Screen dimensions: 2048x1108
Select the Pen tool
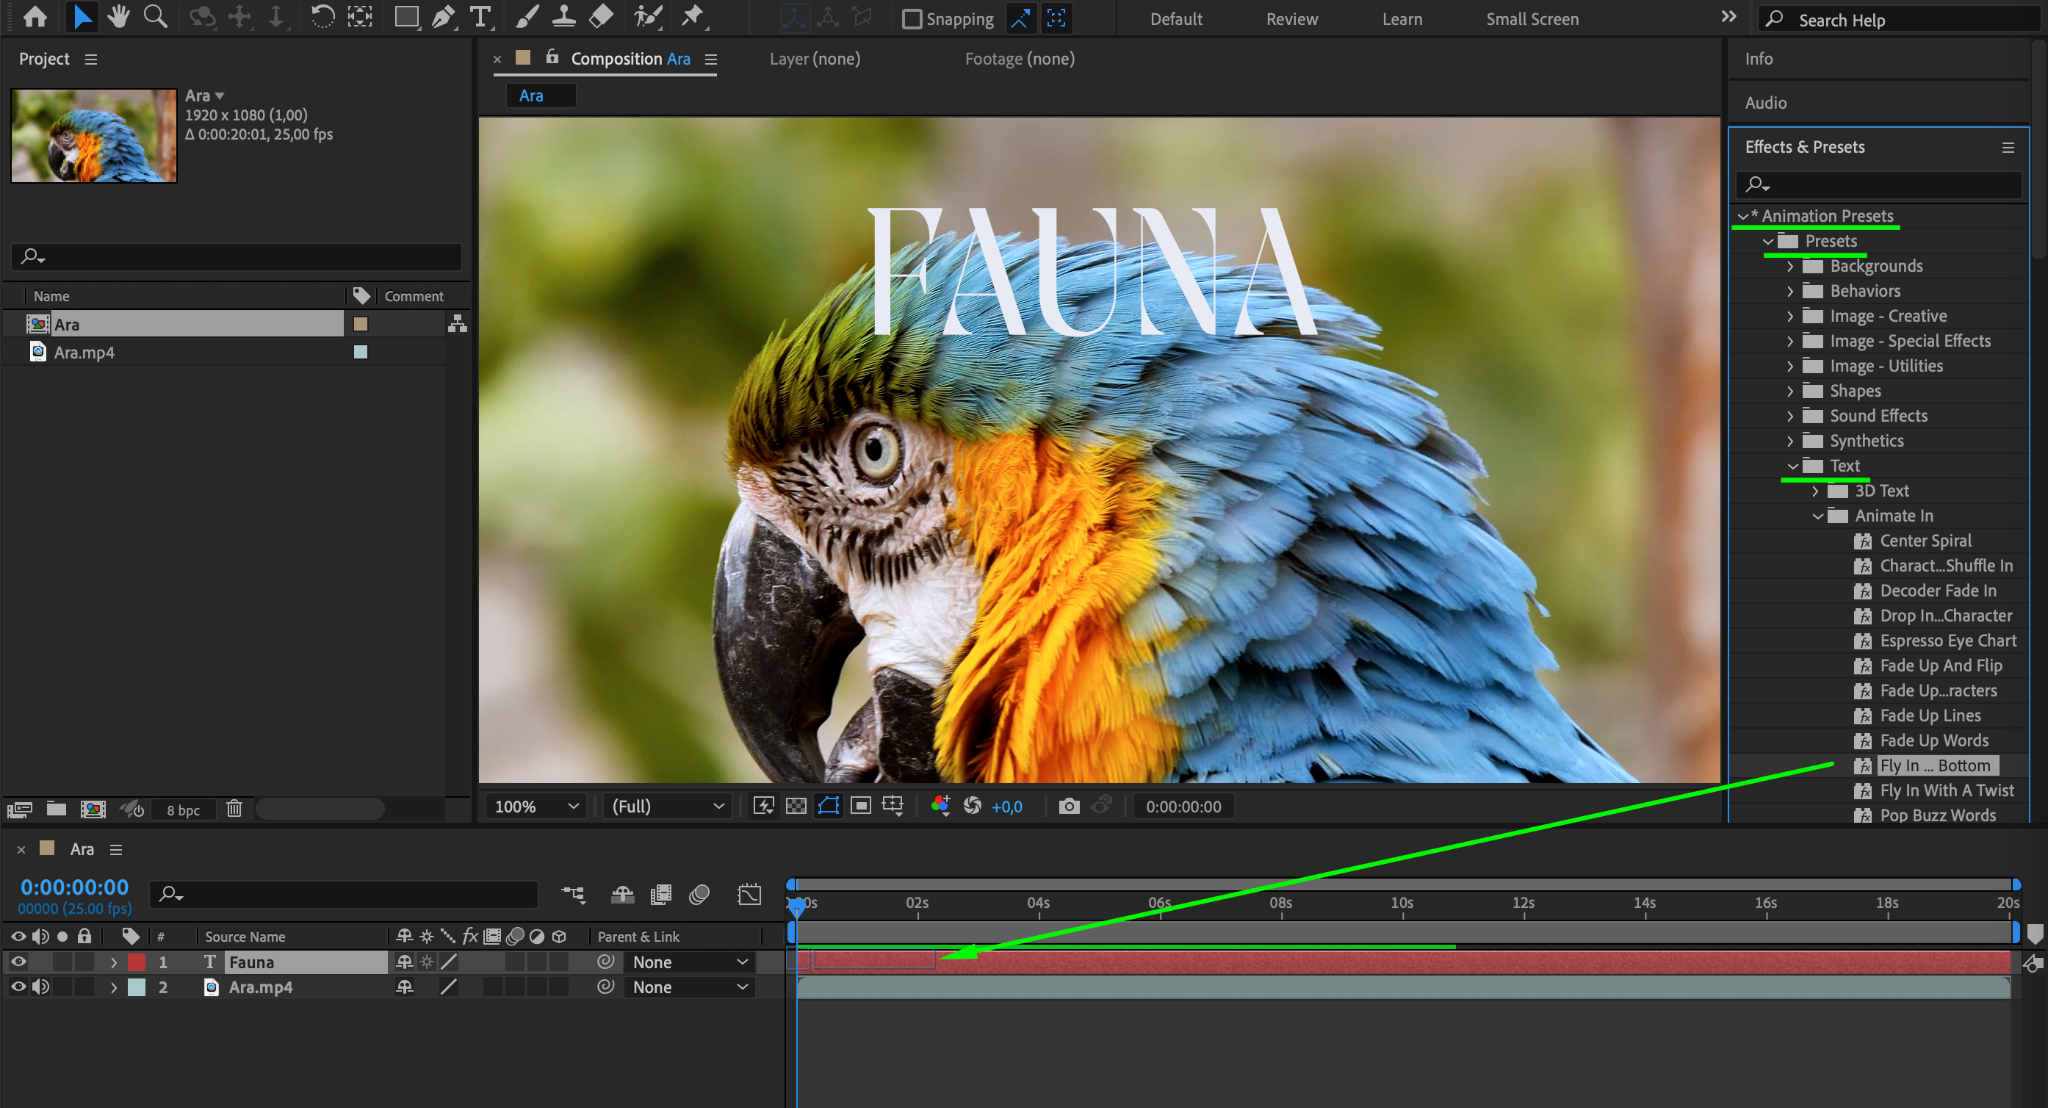tap(443, 17)
